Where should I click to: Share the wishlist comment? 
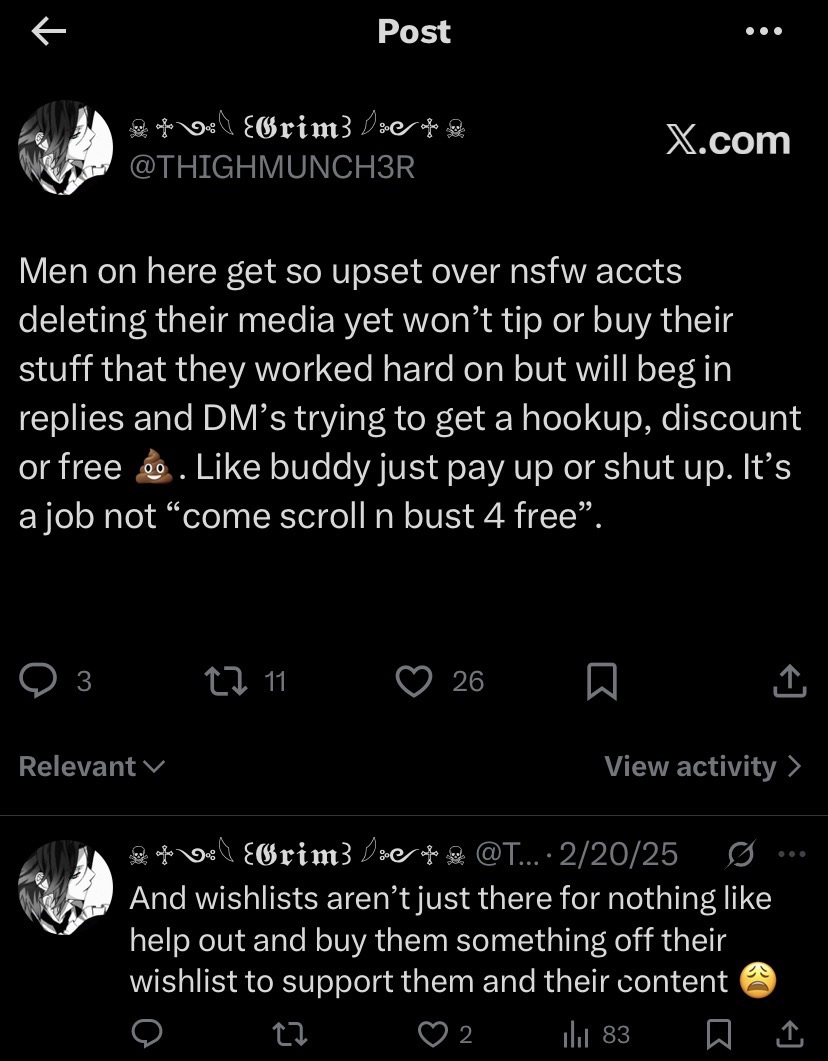790,1032
